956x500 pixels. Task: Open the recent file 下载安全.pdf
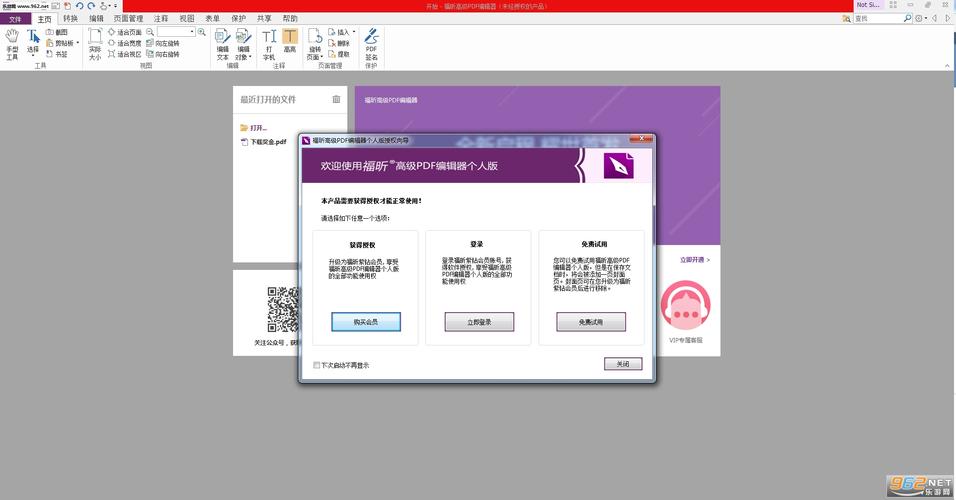click(x=264, y=141)
